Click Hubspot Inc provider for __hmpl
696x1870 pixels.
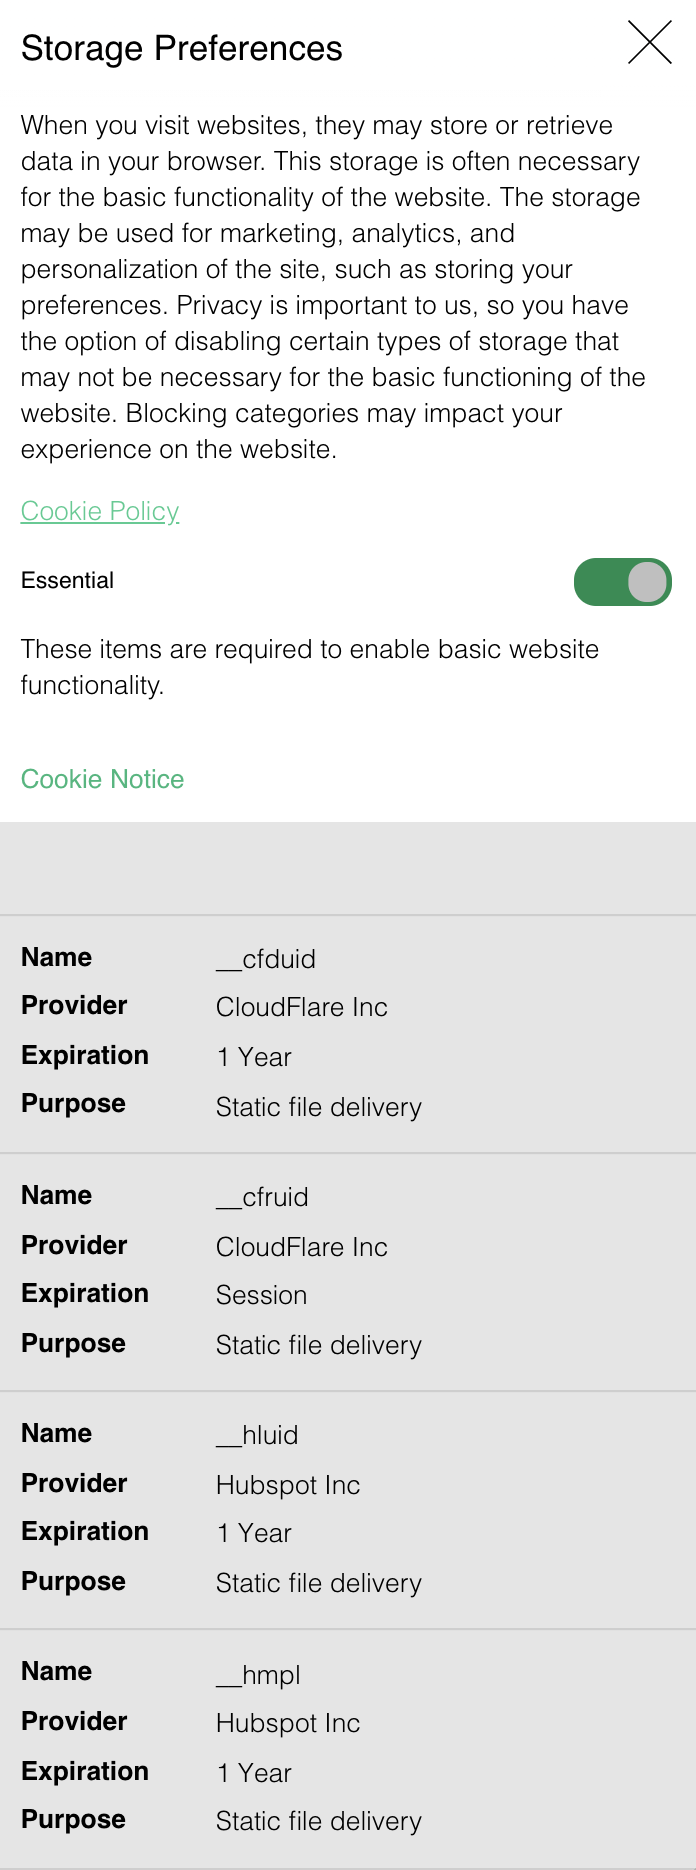pyautogui.click(x=288, y=1723)
